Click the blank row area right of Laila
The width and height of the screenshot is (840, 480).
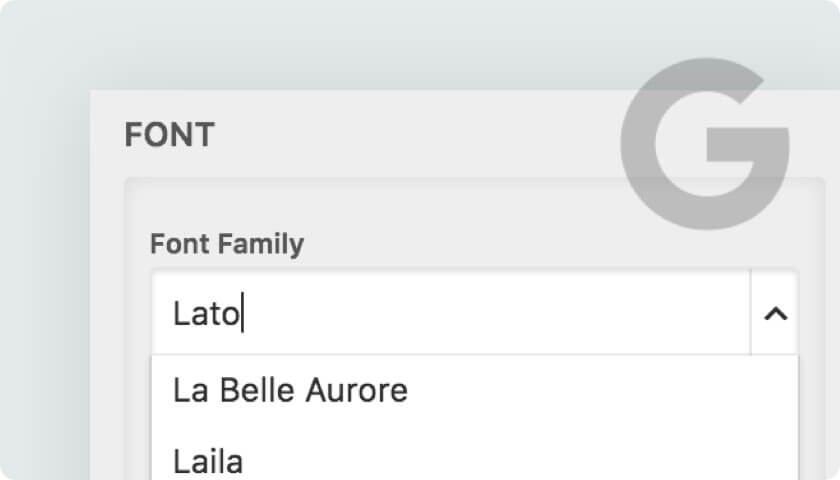(520, 461)
